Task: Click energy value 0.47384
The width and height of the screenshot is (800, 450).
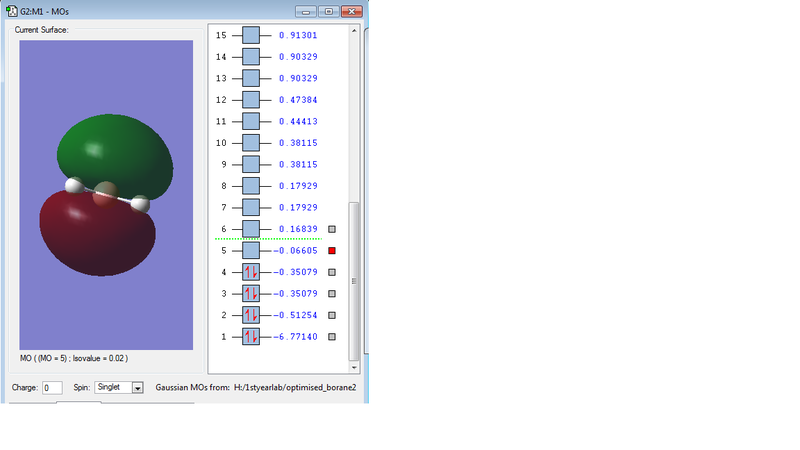Action: pyautogui.click(x=298, y=100)
